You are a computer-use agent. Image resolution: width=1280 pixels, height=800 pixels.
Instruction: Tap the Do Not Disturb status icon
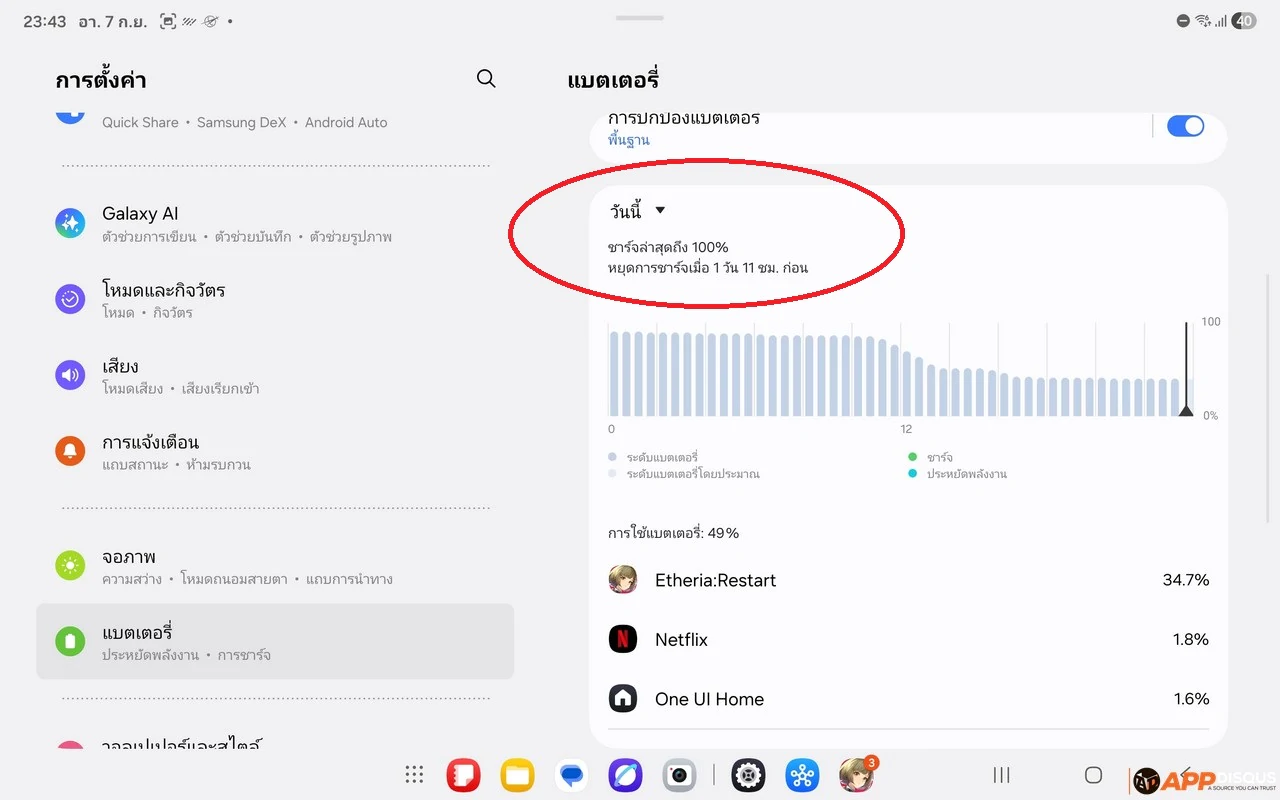click(x=1184, y=21)
